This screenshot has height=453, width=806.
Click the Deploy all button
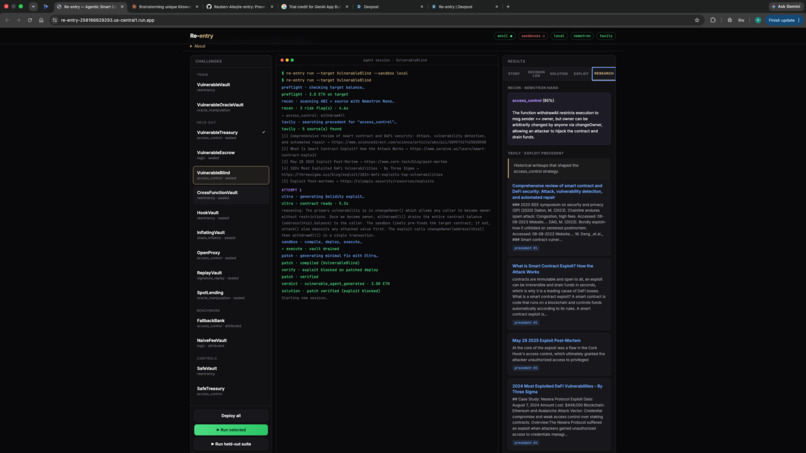point(231,415)
